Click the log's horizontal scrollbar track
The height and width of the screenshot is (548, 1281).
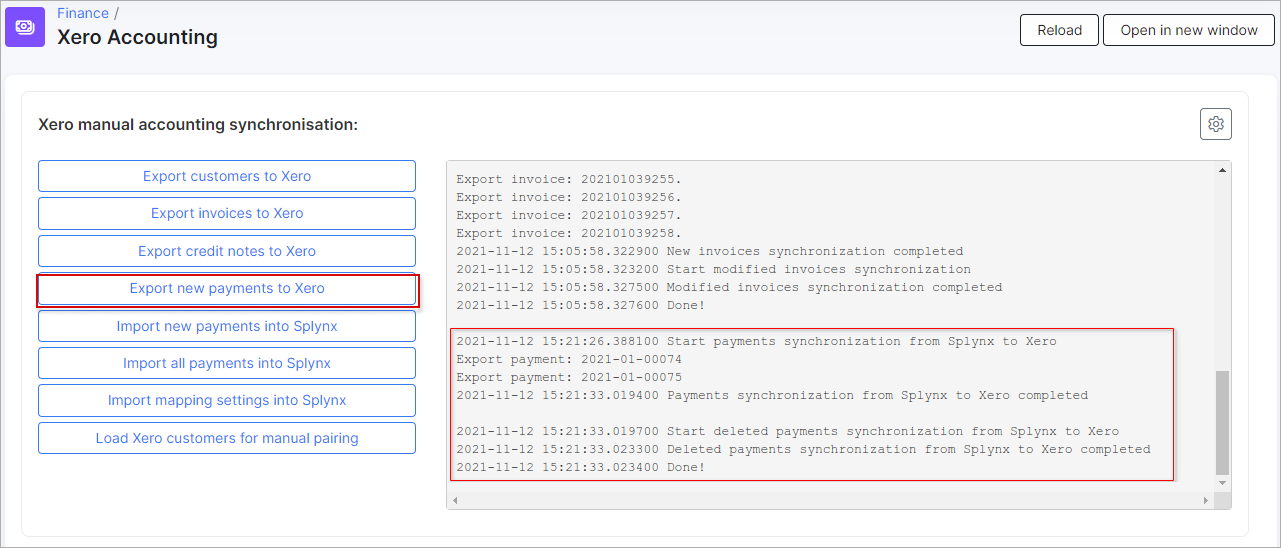(x=830, y=500)
